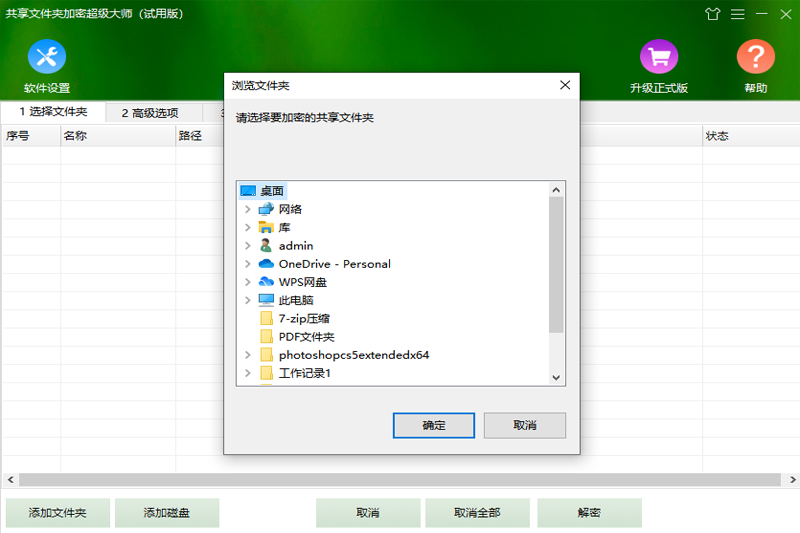
Task: Select PDF文件夹 folder name
Action: coord(307,336)
